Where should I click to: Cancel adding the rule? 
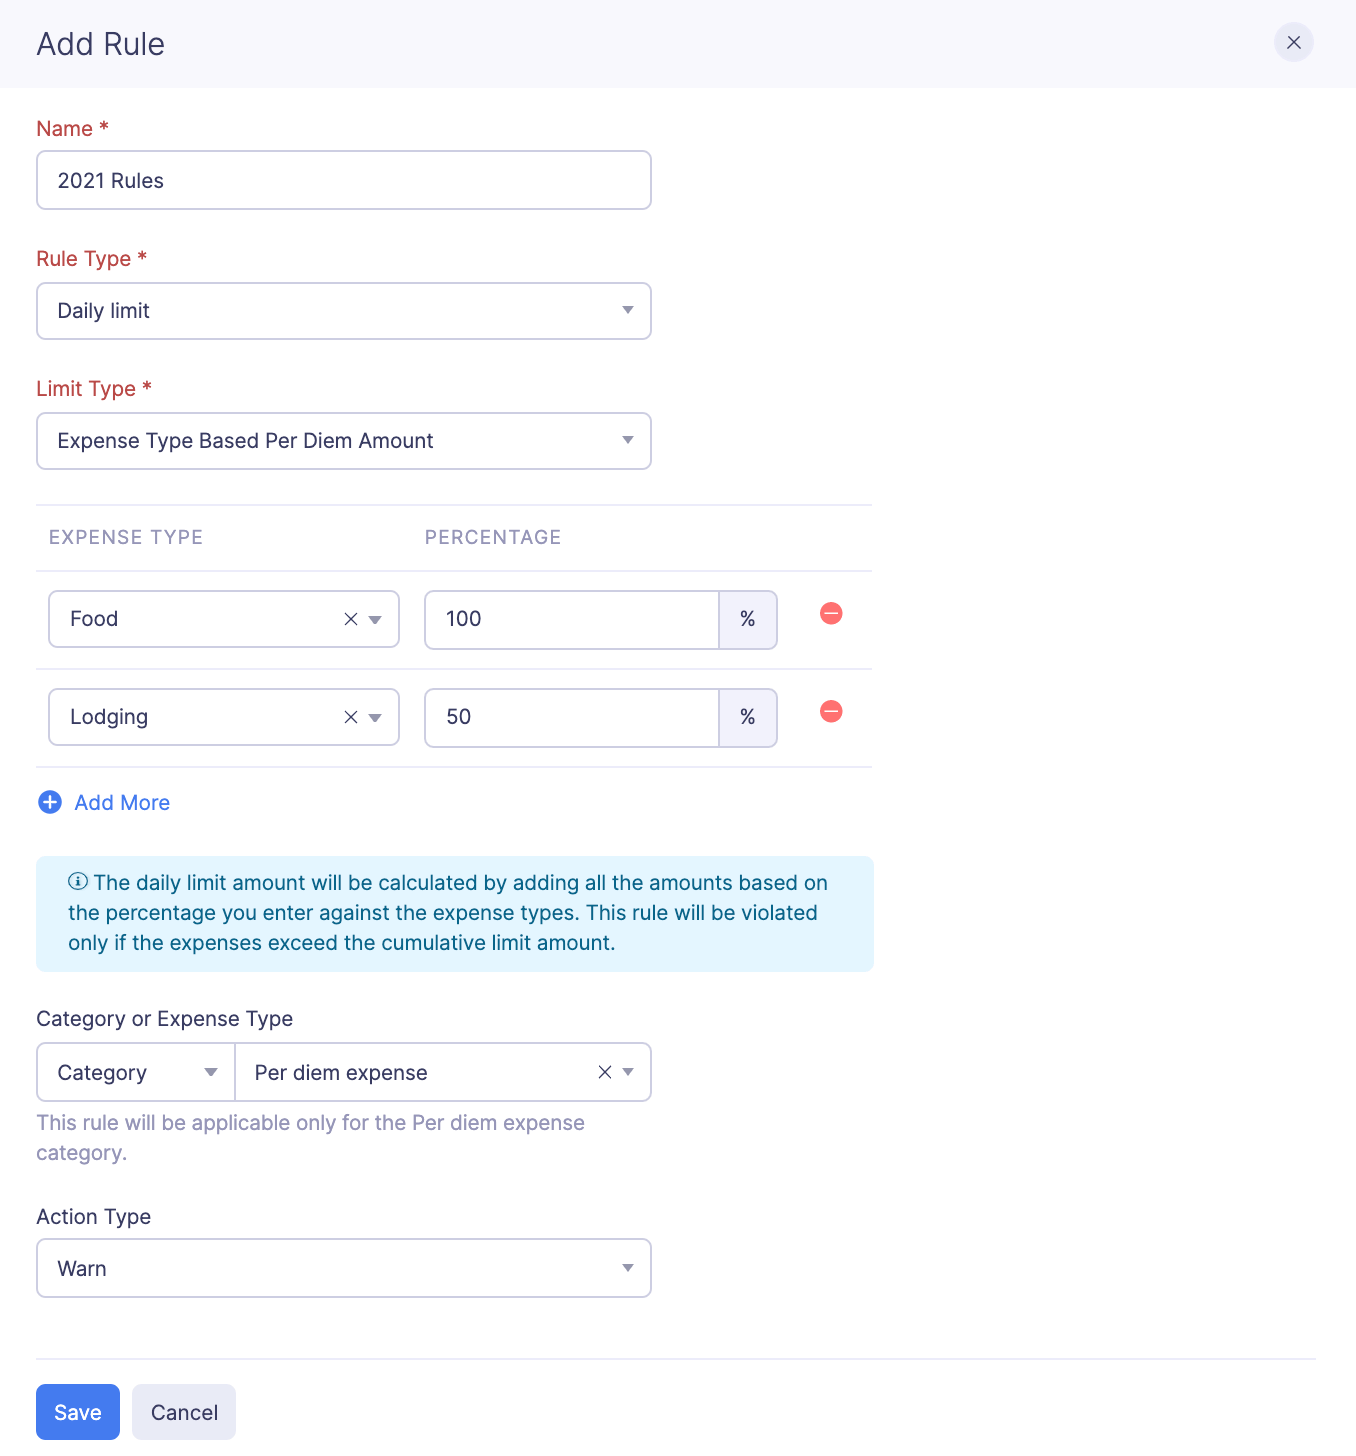(x=184, y=1412)
